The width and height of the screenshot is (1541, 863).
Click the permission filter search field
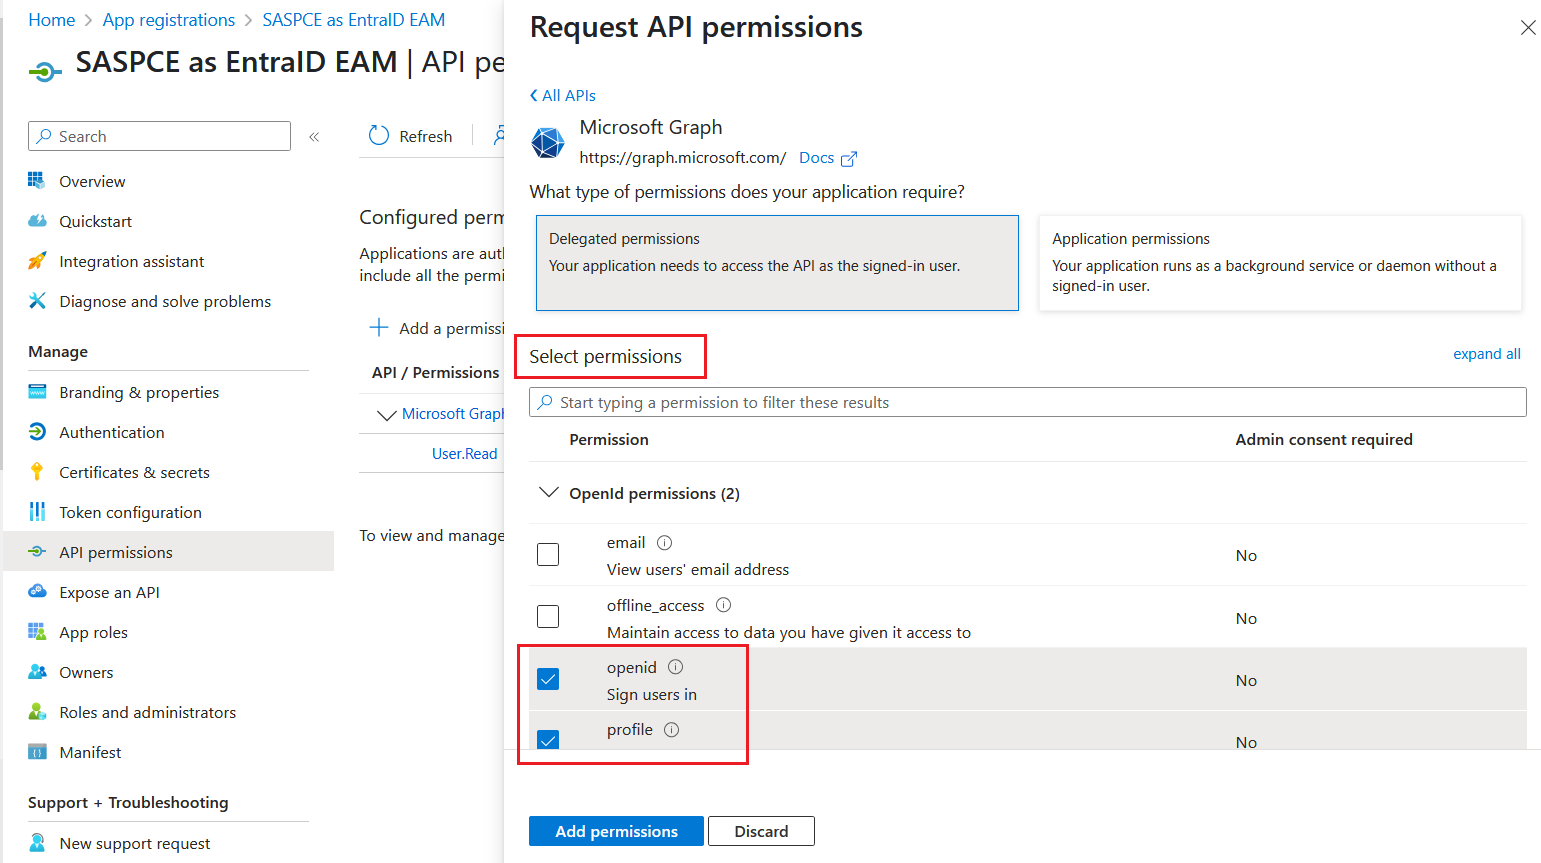(1027, 402)
